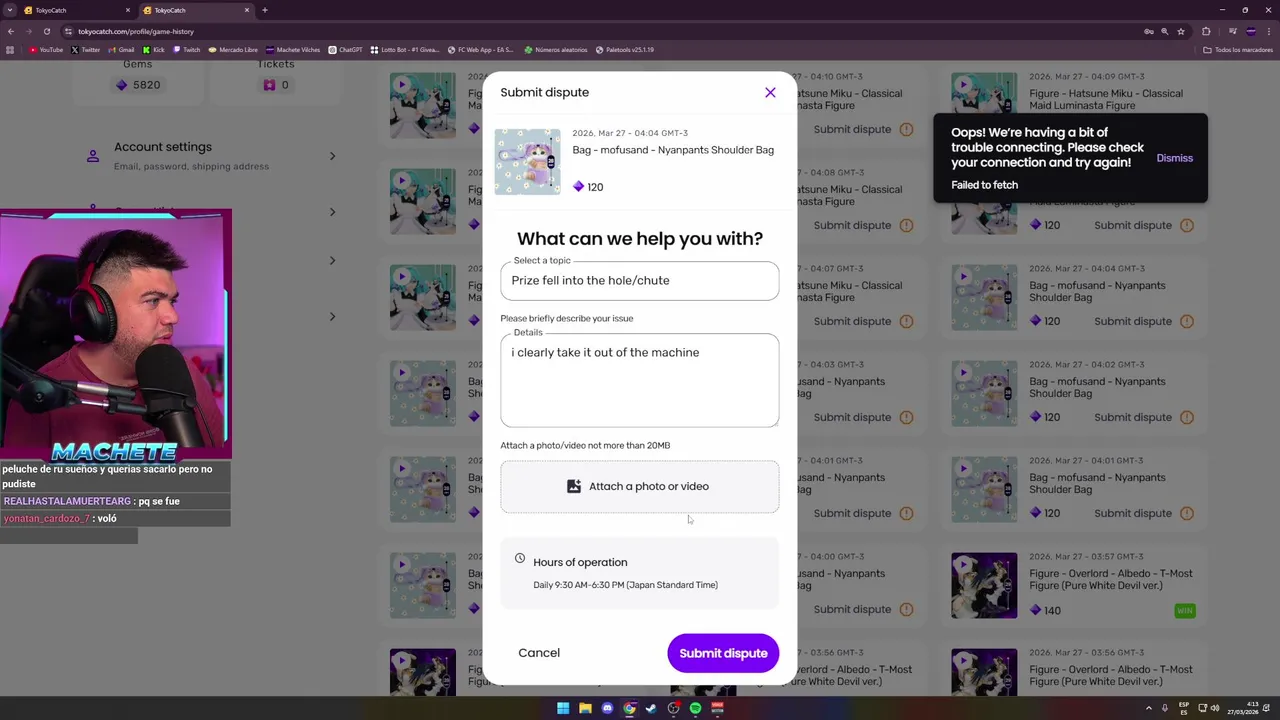Cancel the dispute dialog

[539, 653]
